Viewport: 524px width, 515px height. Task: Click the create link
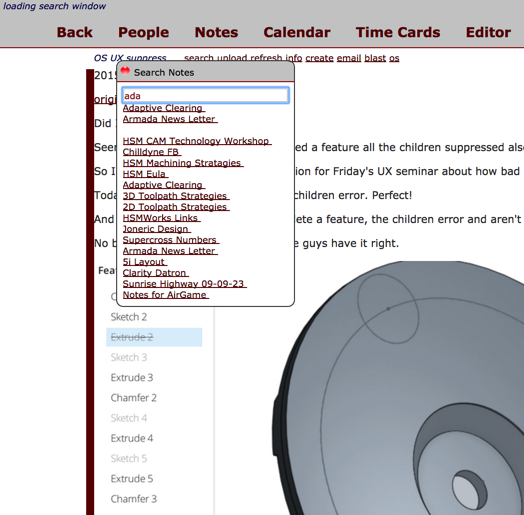click(x=319, y=58)
